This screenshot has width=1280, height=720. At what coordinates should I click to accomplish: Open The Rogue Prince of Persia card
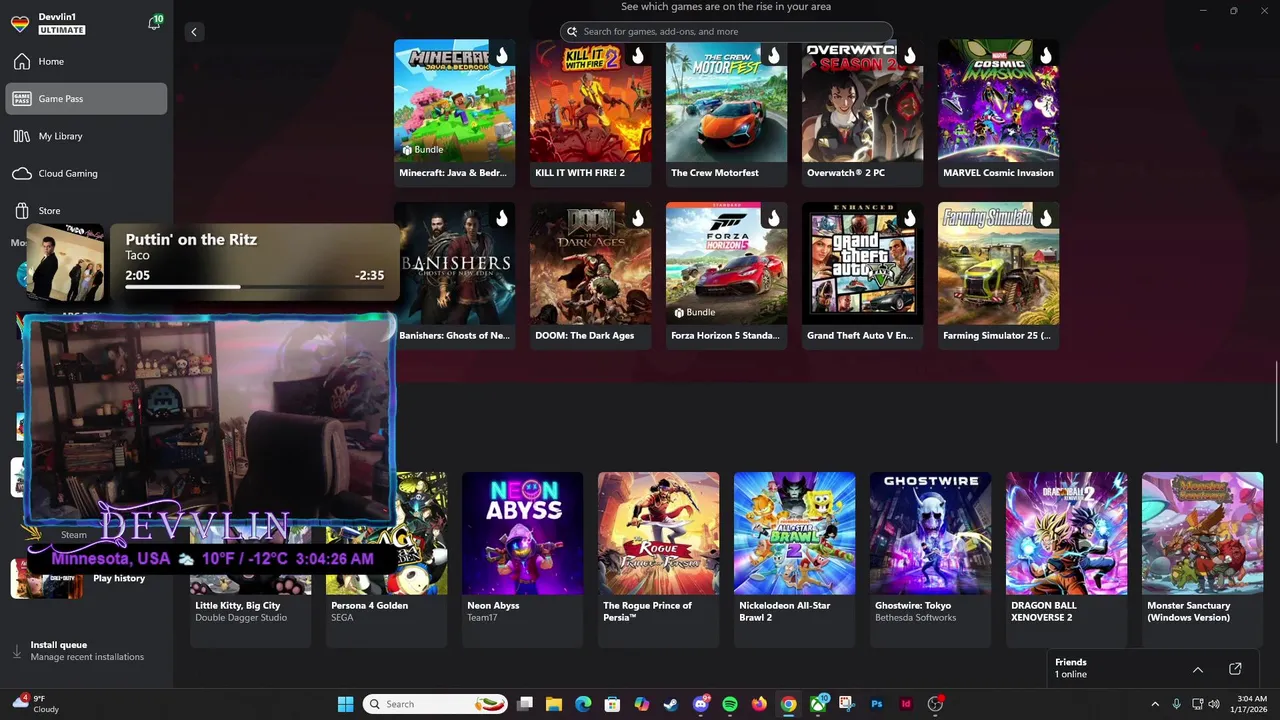pos(659,559)
